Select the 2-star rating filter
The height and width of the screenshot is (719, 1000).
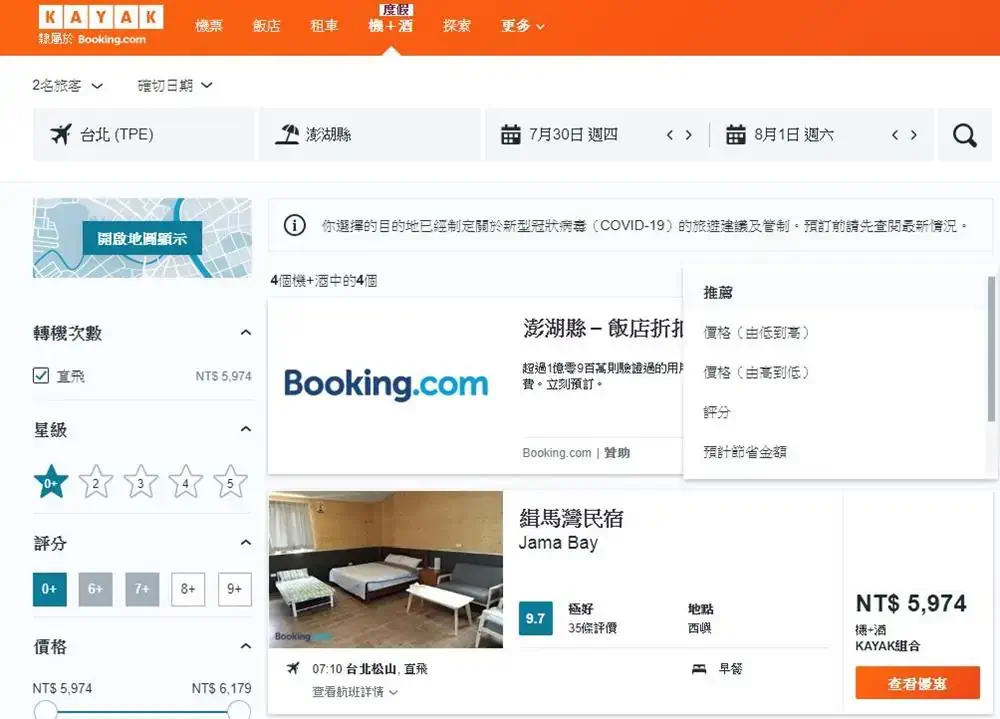tap(96, 483)
